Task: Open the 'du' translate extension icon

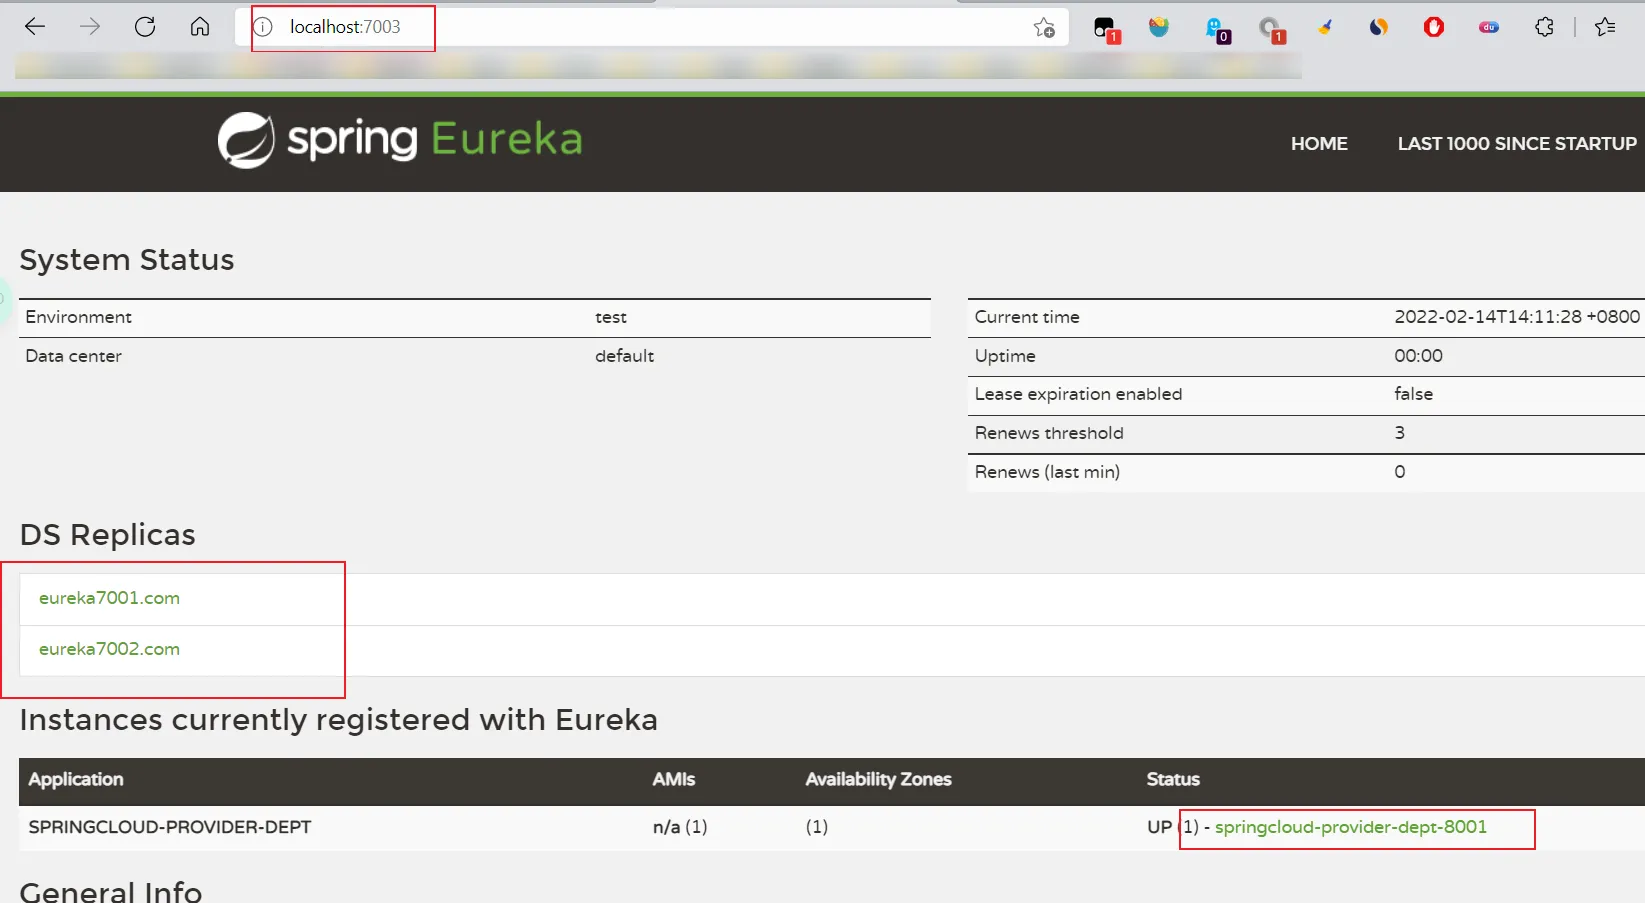Action: click(1488, 28)
